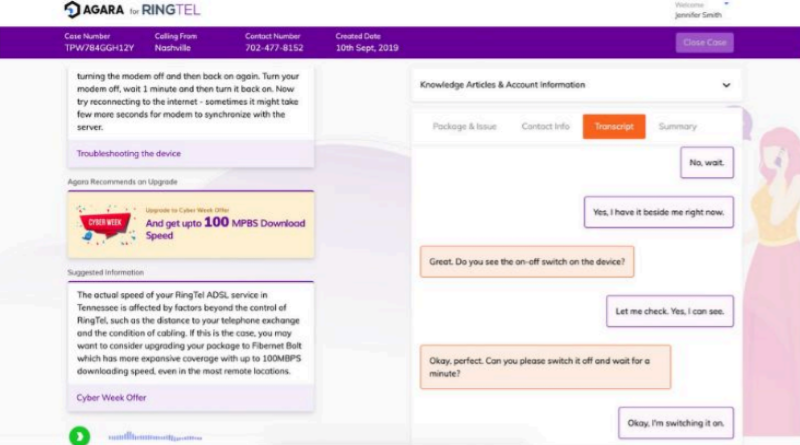Screen dimensions: 800x445
Task: Click the 'Suggested Information' heading
Action: click(106, 273)
